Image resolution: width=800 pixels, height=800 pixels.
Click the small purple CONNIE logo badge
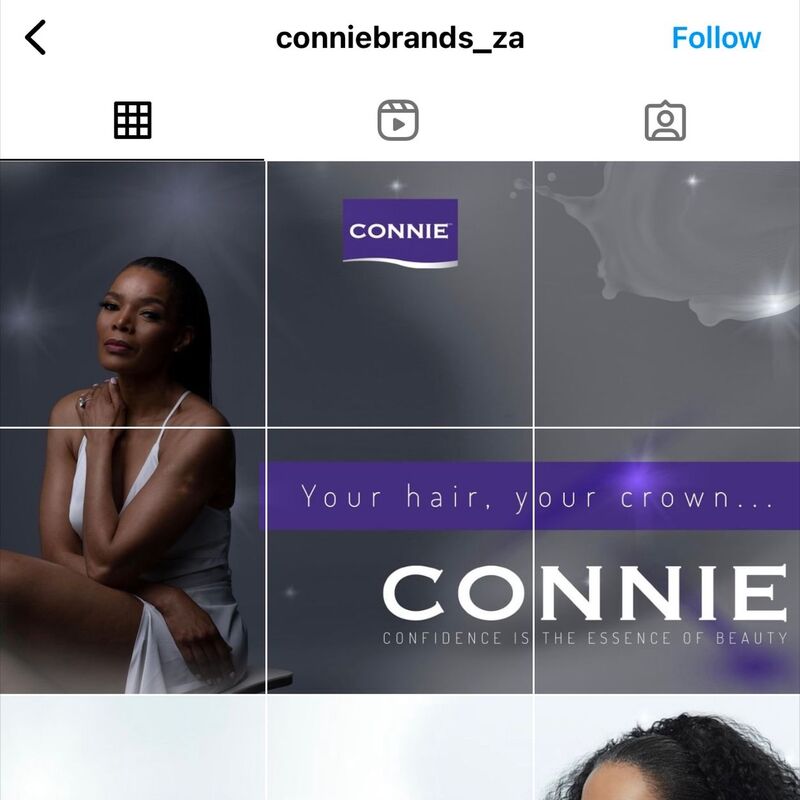[x=400, y=233]
